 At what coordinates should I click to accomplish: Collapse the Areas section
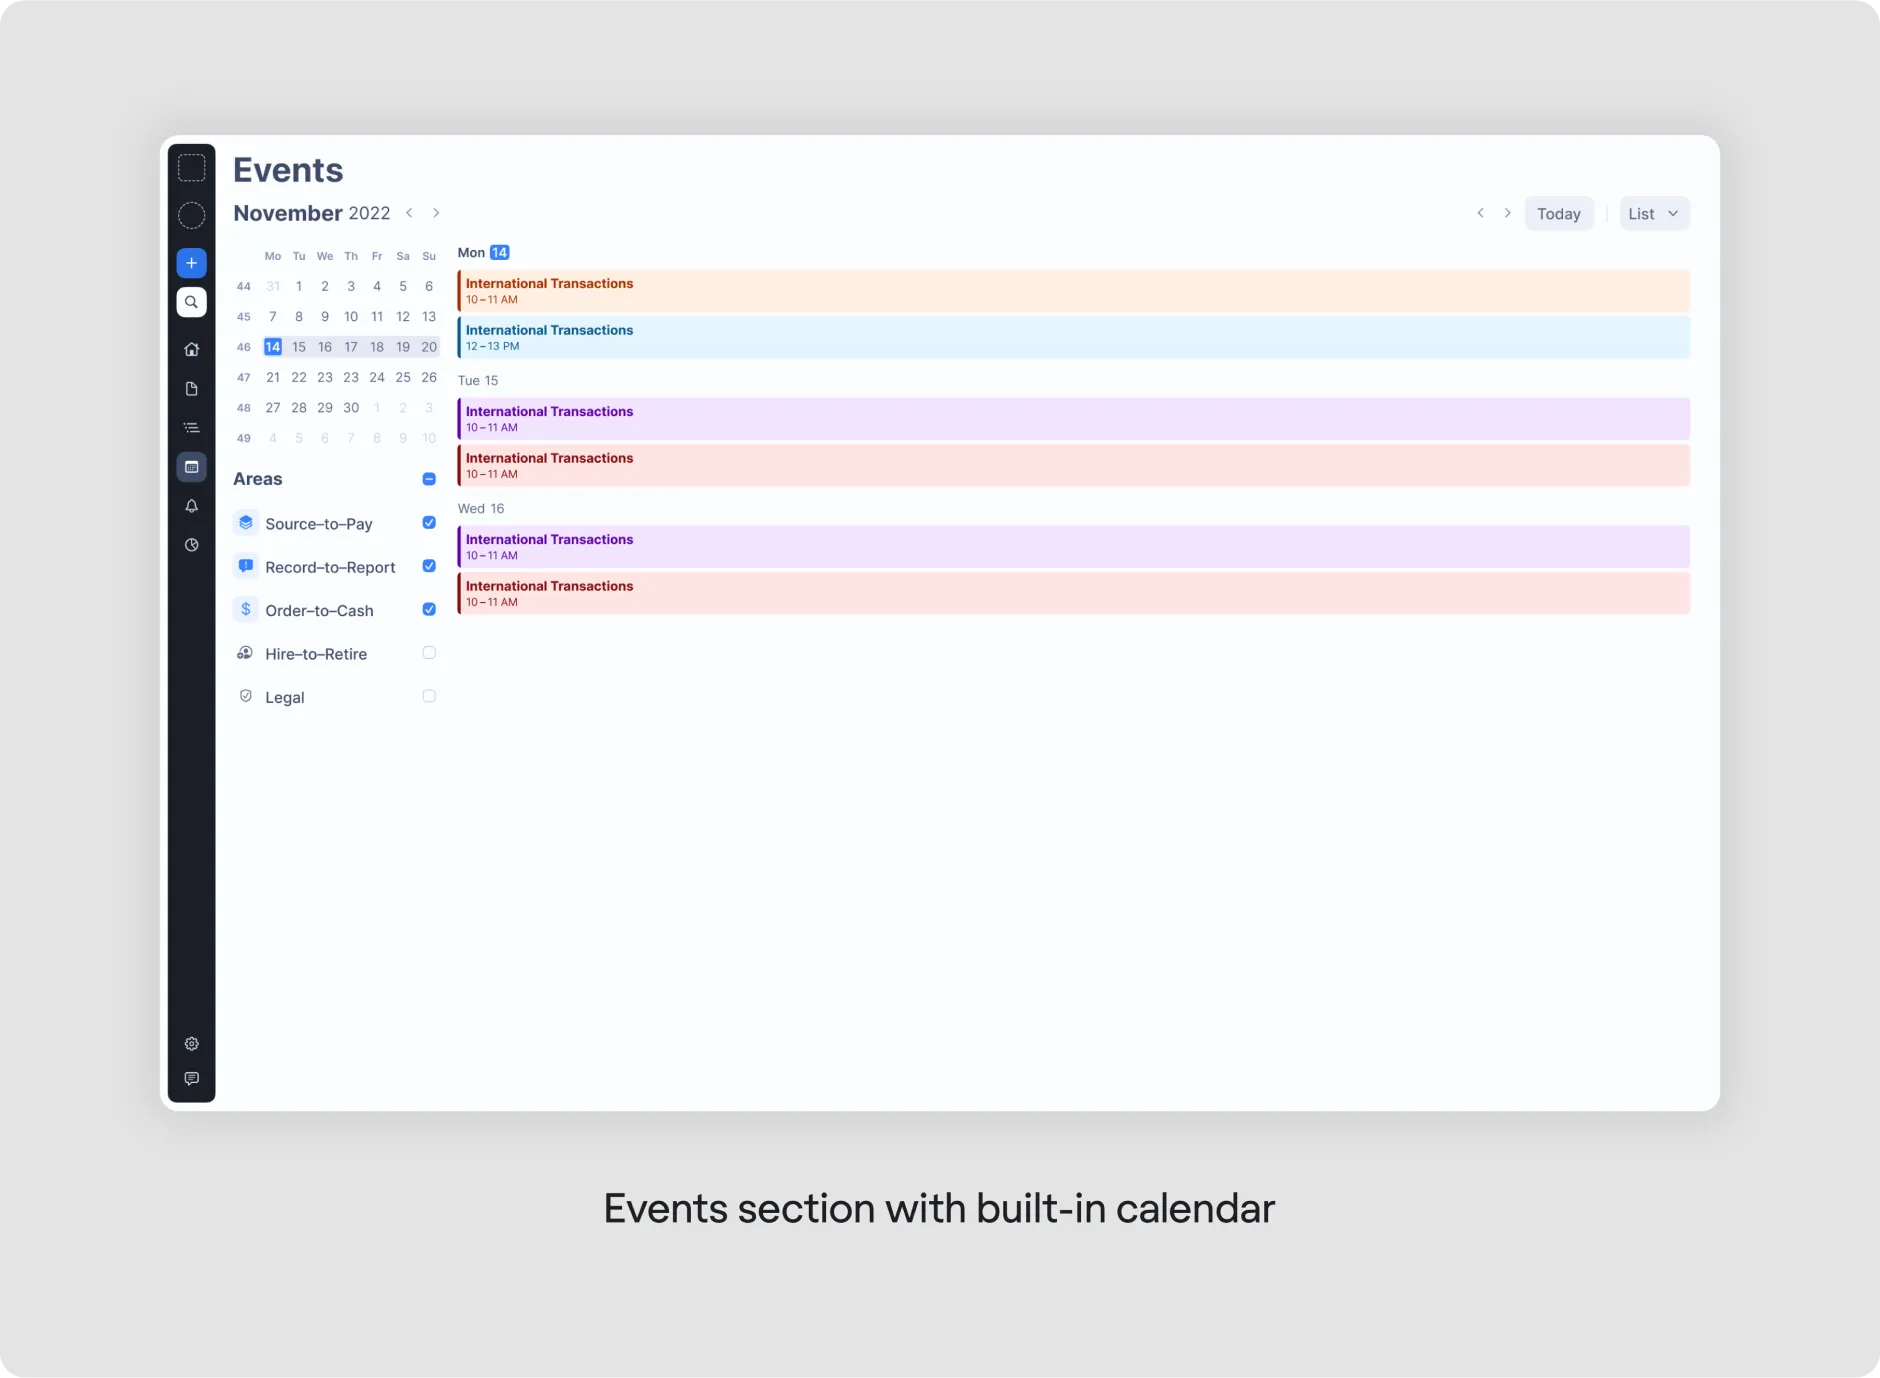point(427,479)
